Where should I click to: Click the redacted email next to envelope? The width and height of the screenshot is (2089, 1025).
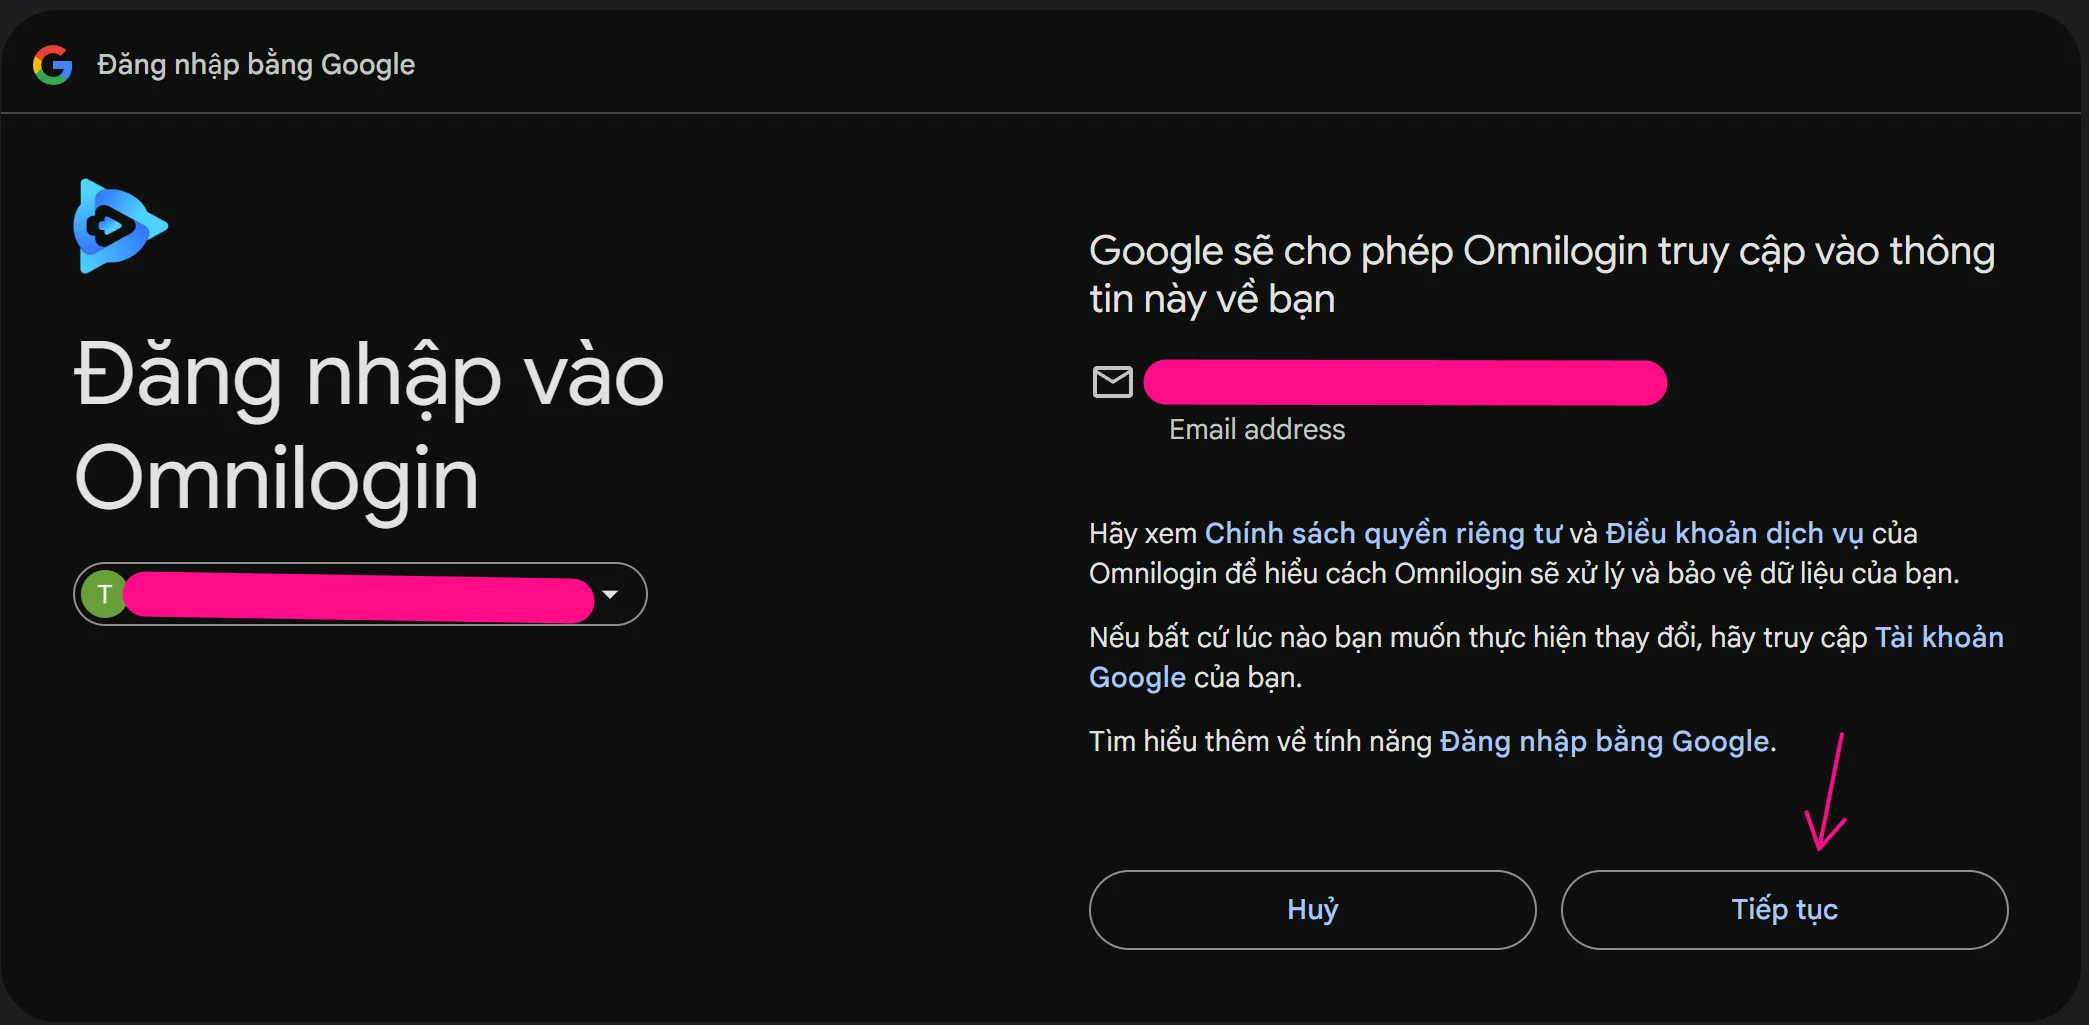click(x=1405, y=383)
